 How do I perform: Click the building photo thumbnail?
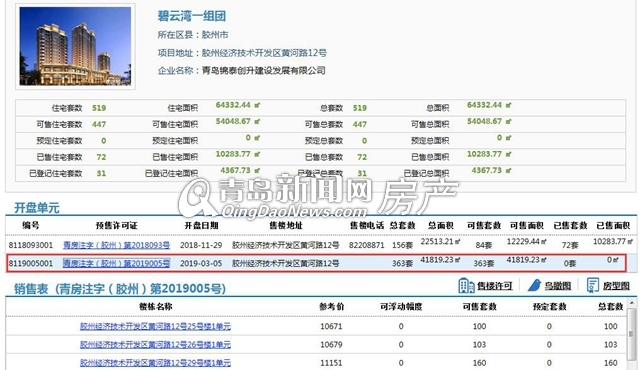(75, 46)
